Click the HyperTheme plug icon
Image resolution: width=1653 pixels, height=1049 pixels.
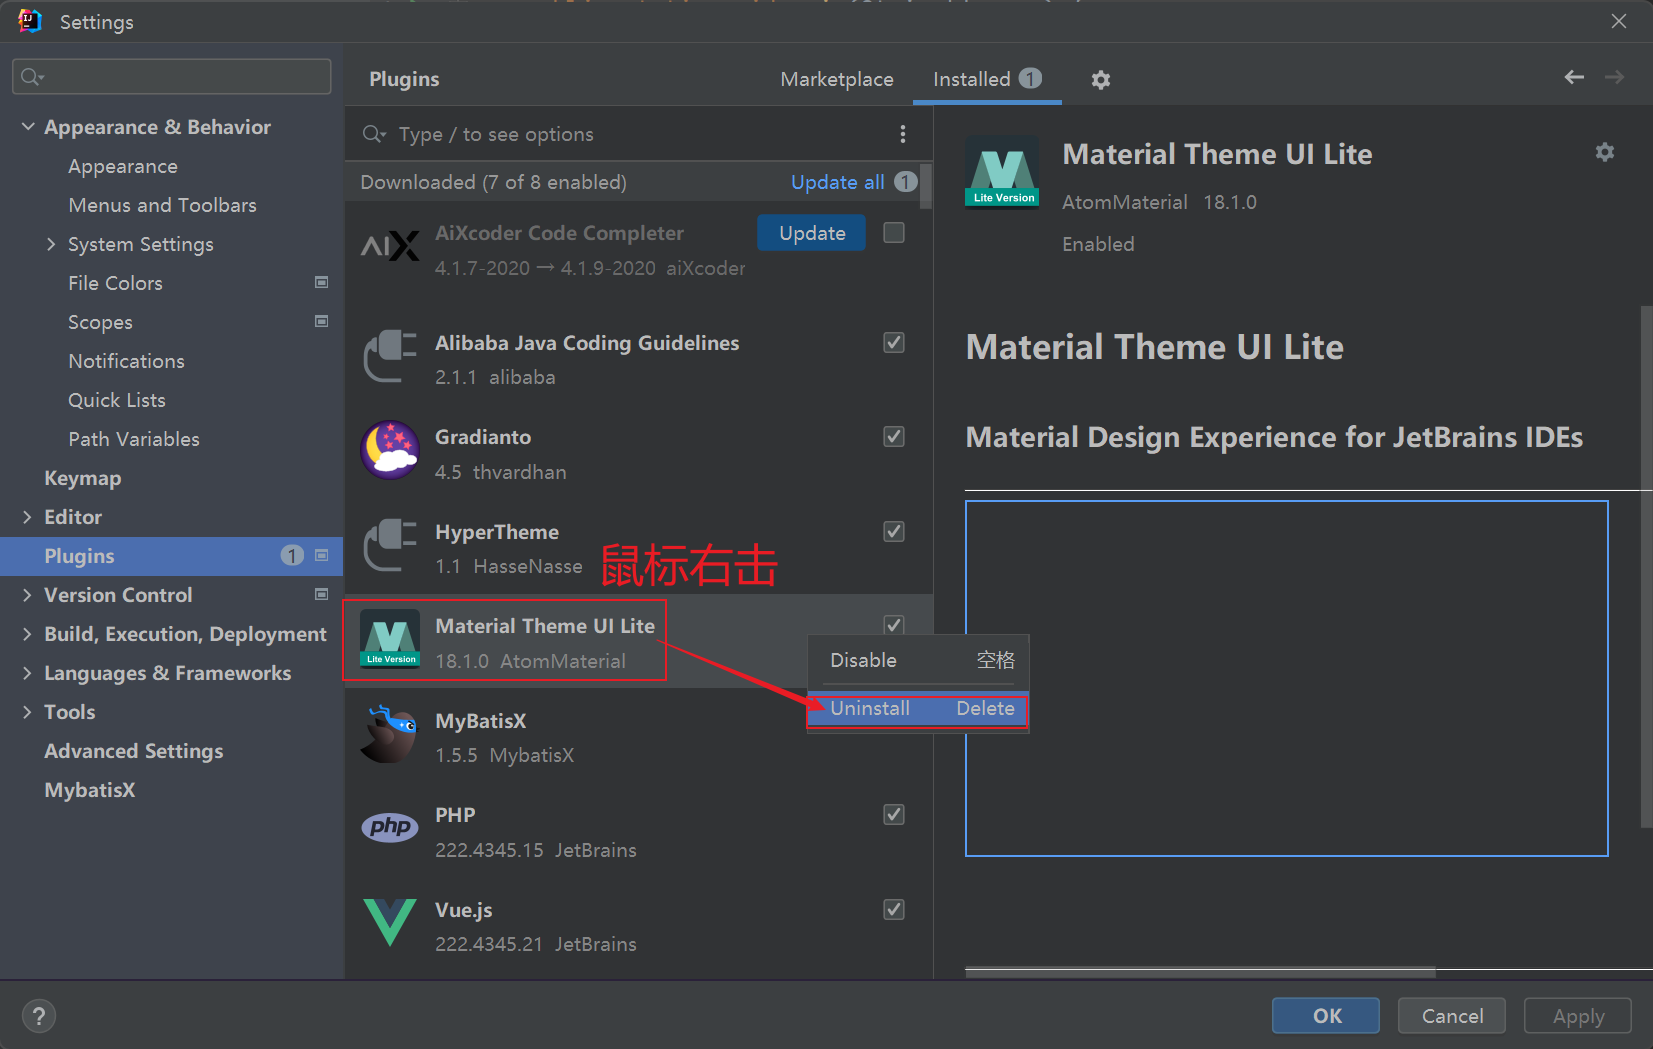point(390,545)
